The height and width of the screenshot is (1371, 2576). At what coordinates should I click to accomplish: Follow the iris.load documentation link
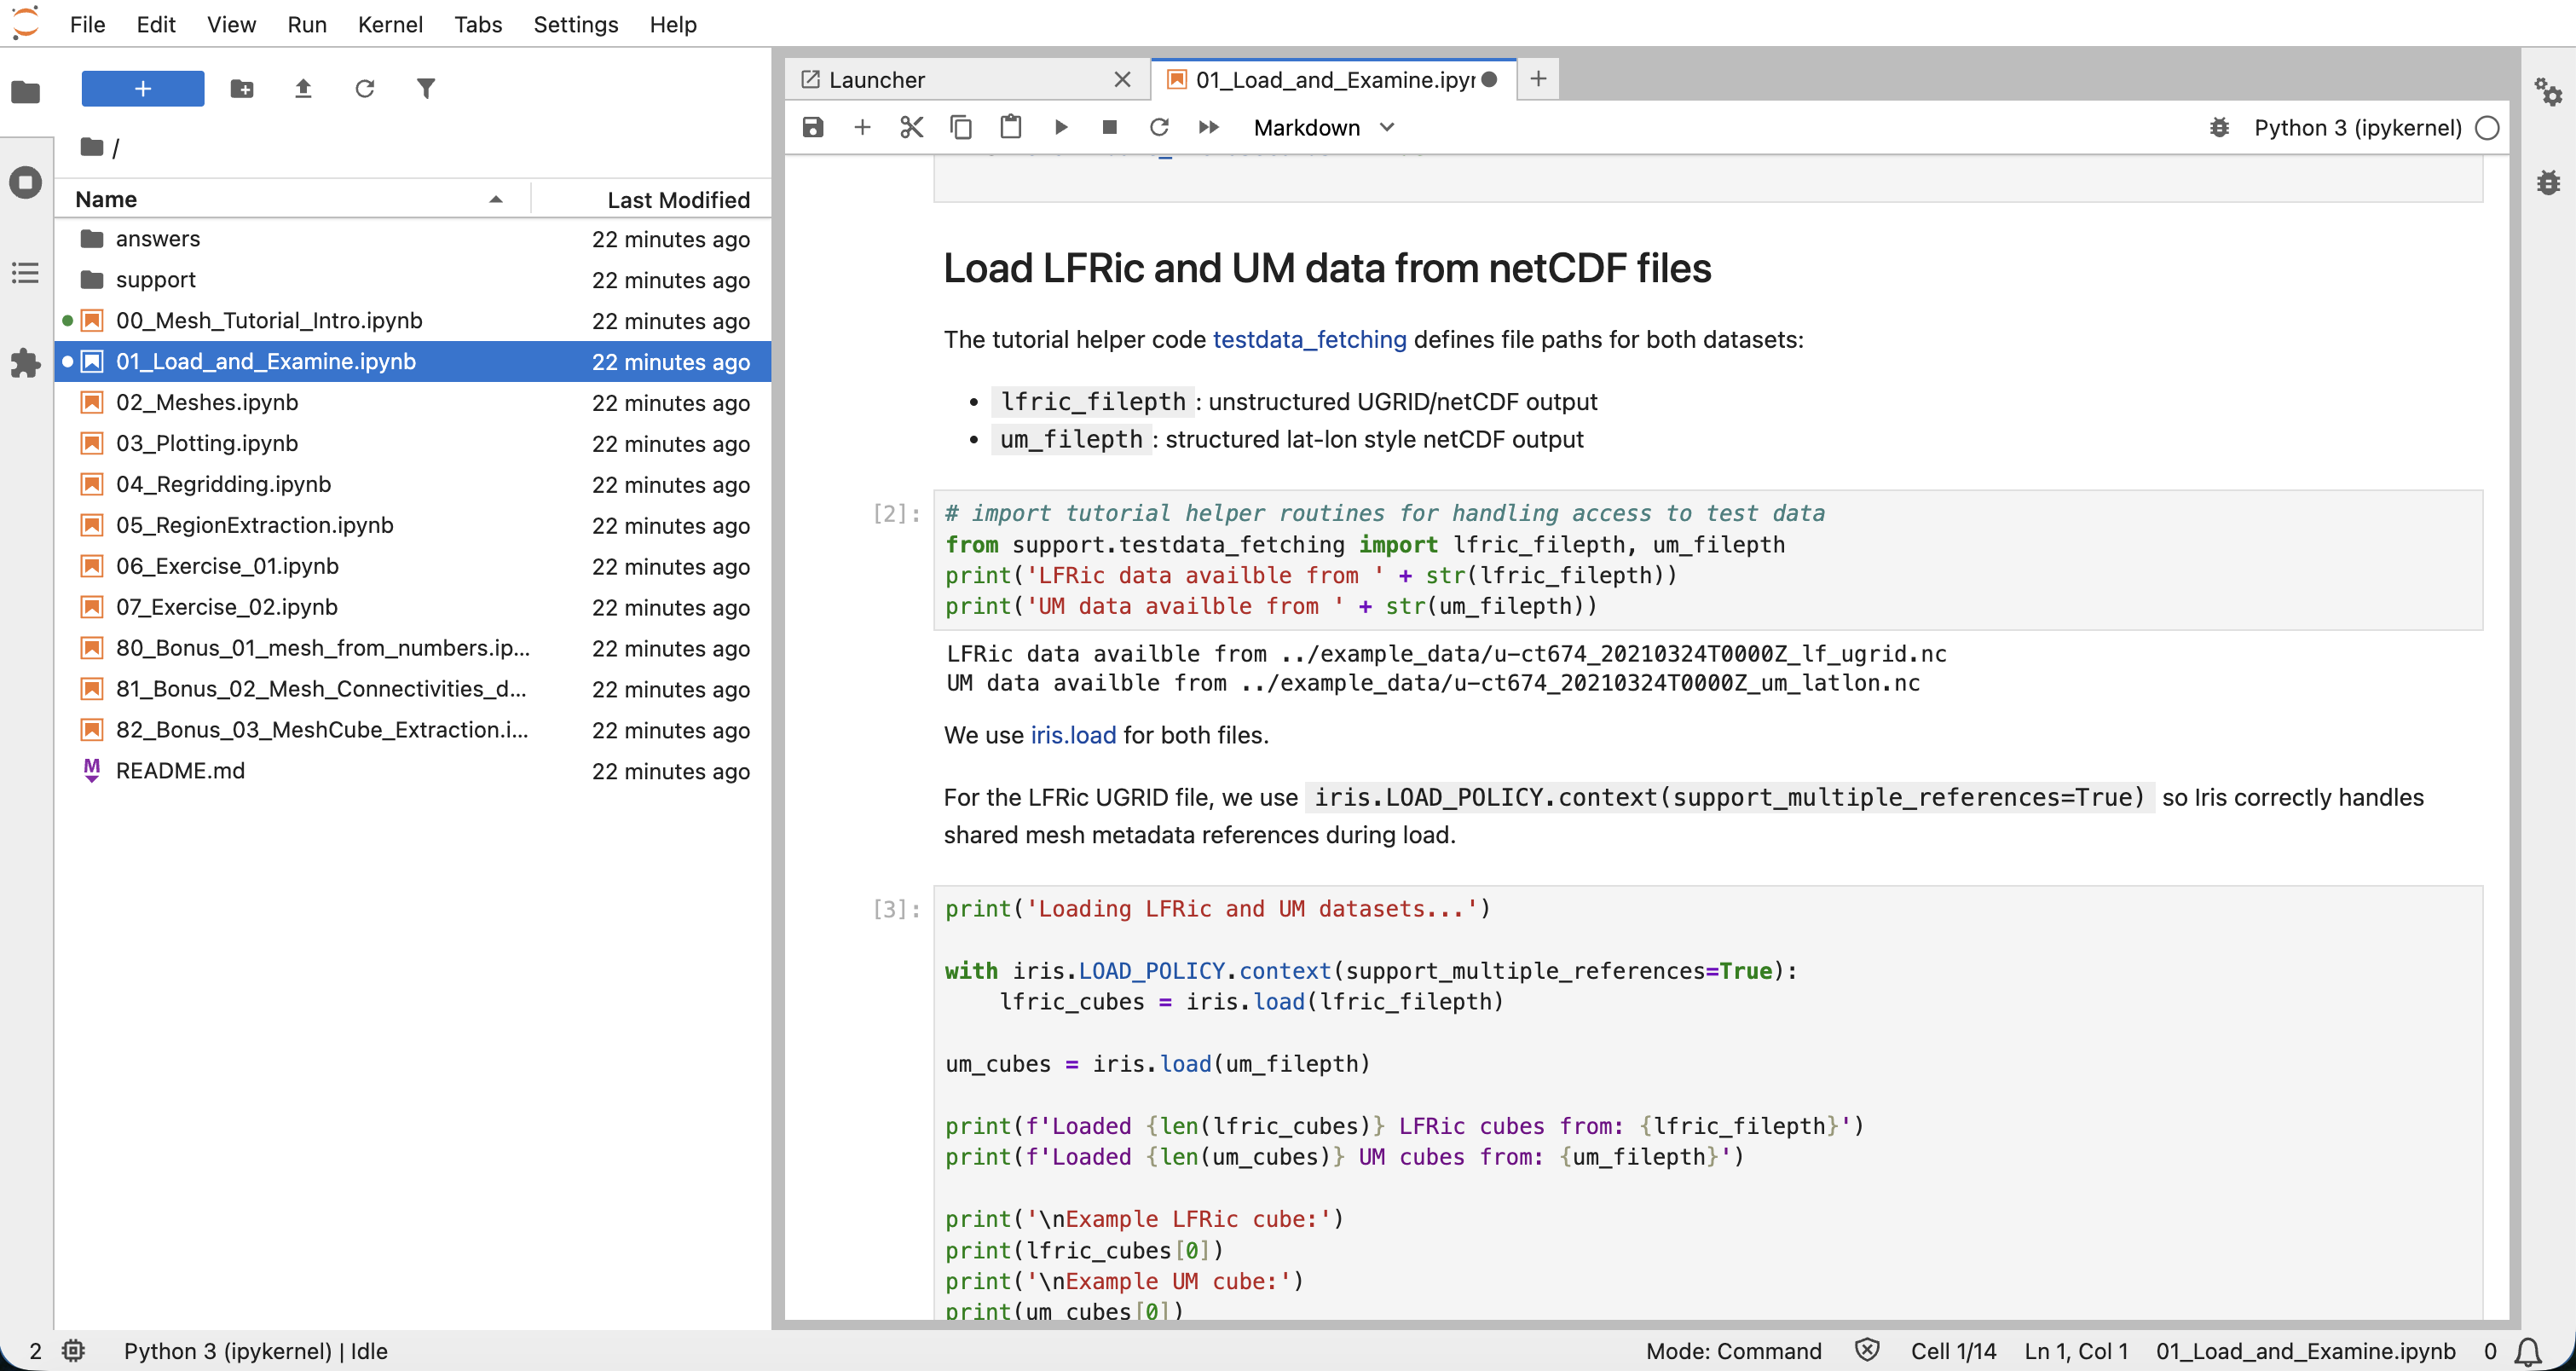pos(1073,735)
